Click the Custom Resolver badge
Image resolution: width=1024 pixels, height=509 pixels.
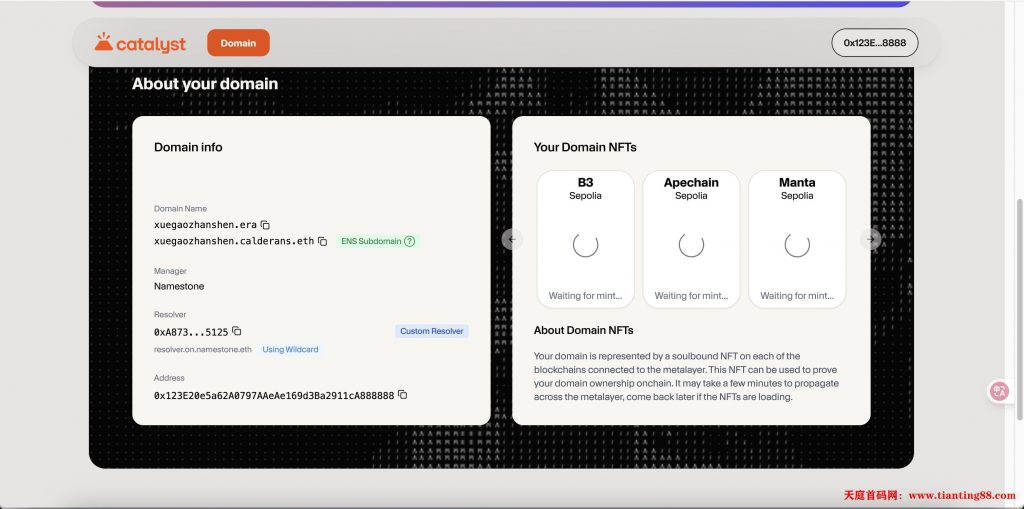pos(432,331)
